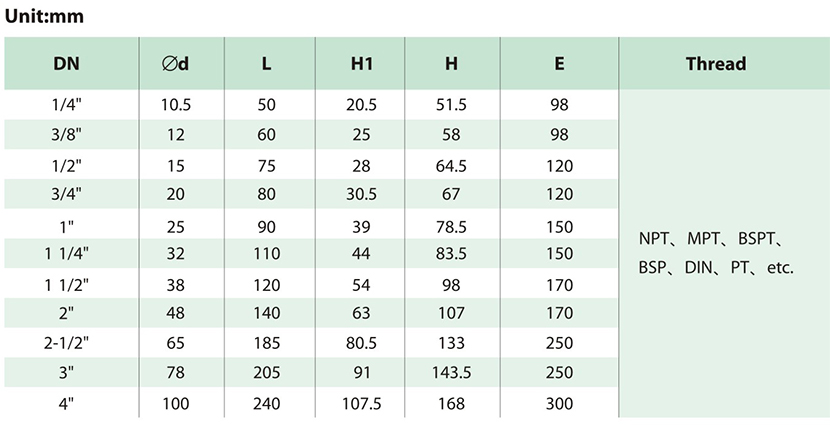
Task: Select the Thread column header
Action: coord(716,63)
